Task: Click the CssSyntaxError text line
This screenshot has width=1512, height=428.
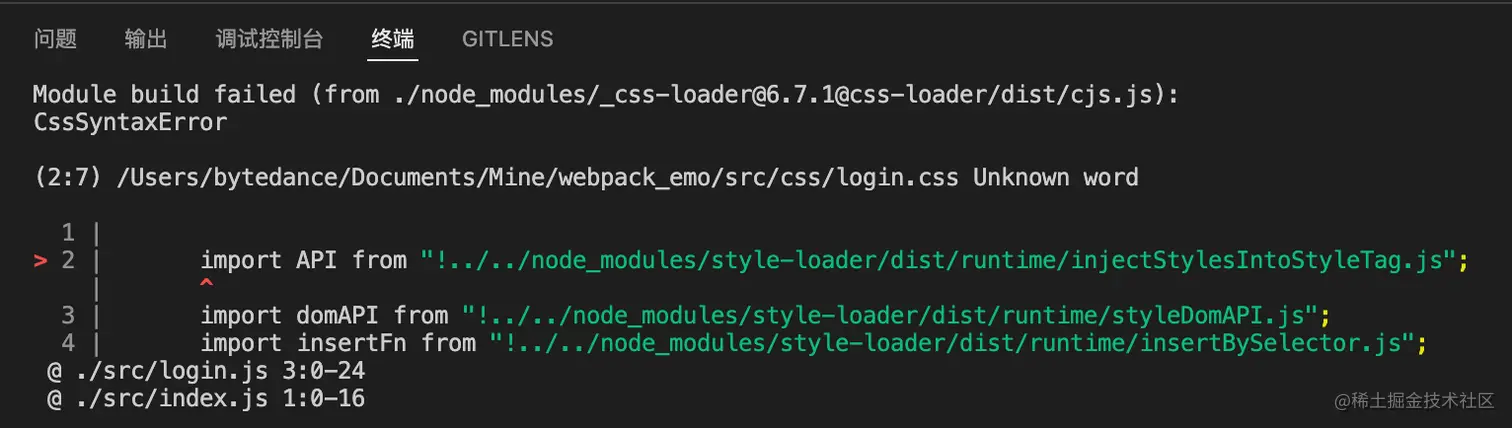Action: (130, 123)
